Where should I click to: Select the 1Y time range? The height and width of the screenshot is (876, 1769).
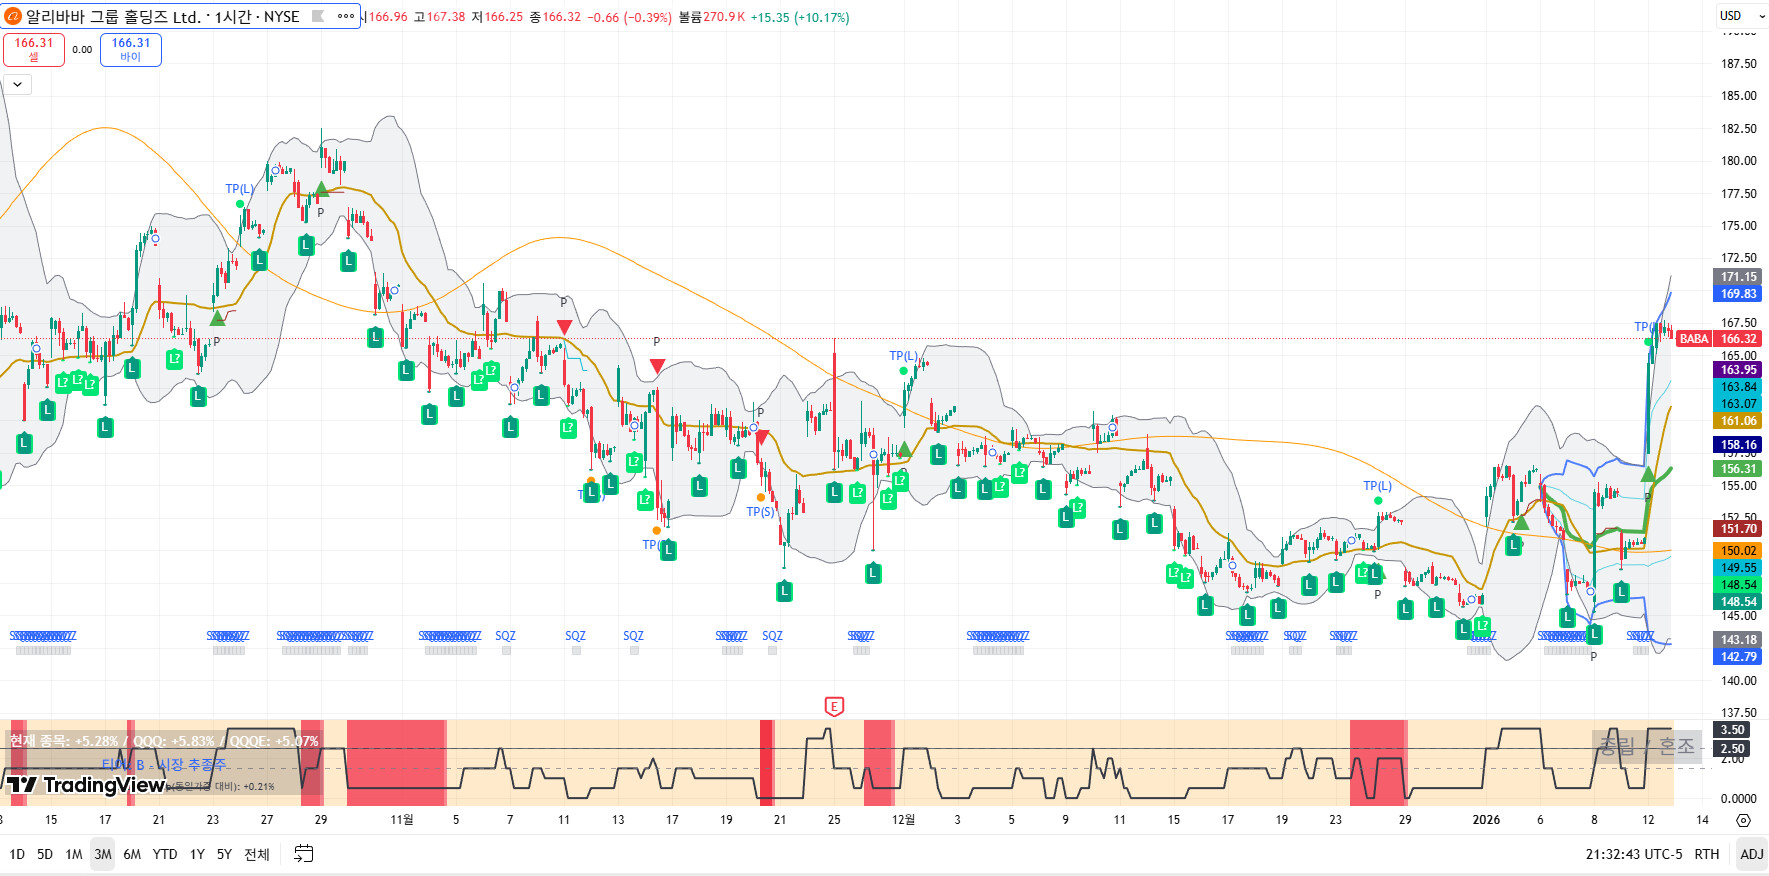pos(197,854)
